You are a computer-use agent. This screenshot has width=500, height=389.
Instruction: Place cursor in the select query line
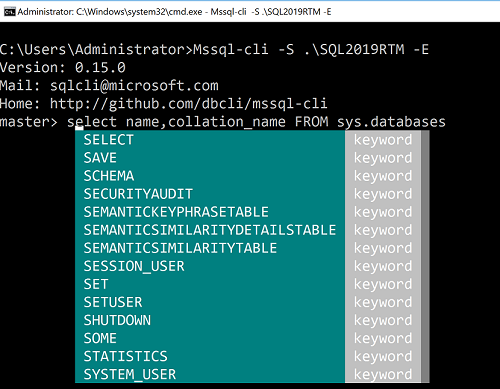coord(256,122)
